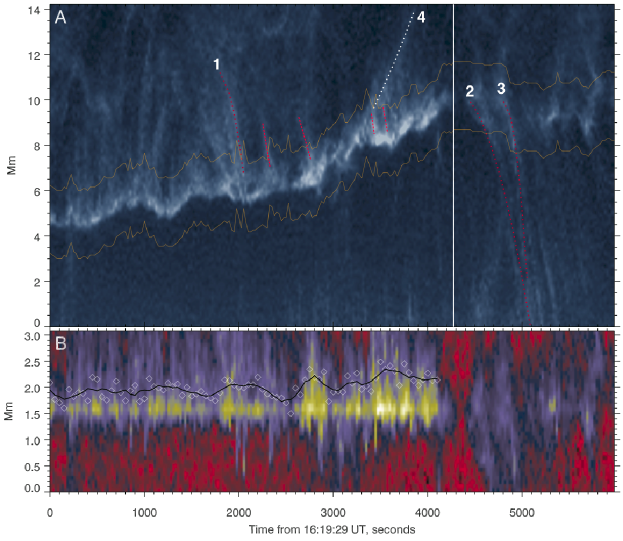
Task: Click the 0.5 tick label on panel B axis
Action: click(33, 466)
